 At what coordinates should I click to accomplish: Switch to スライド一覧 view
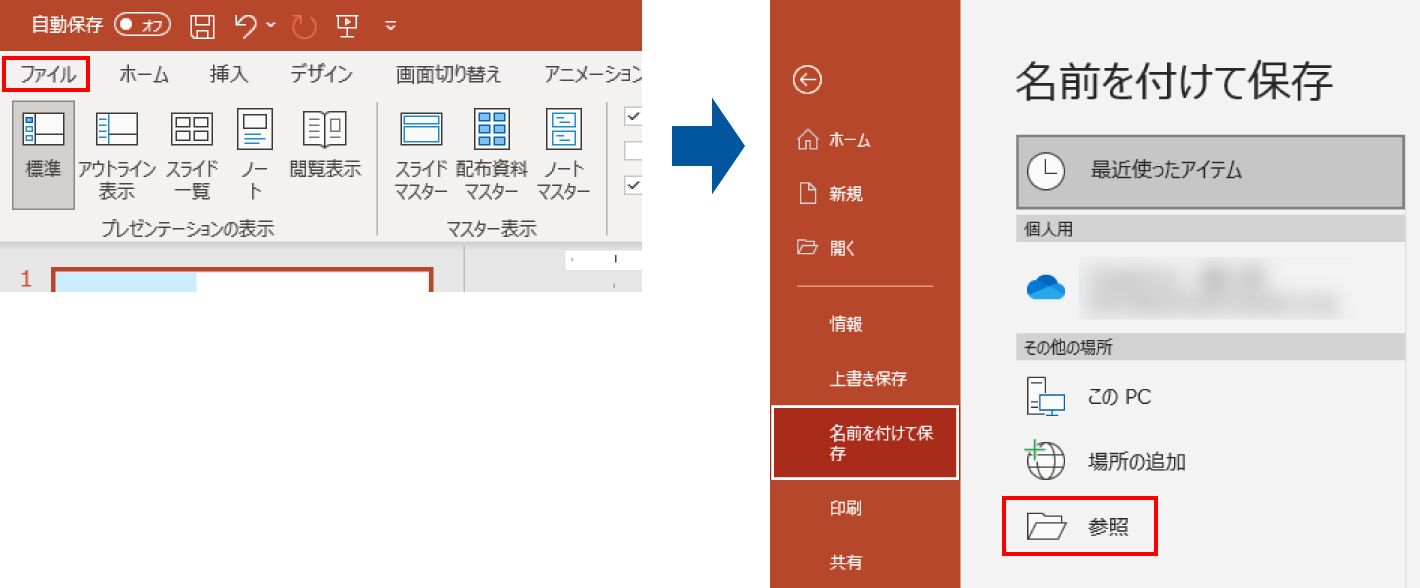pyautogui.click(x=193, y=154)
